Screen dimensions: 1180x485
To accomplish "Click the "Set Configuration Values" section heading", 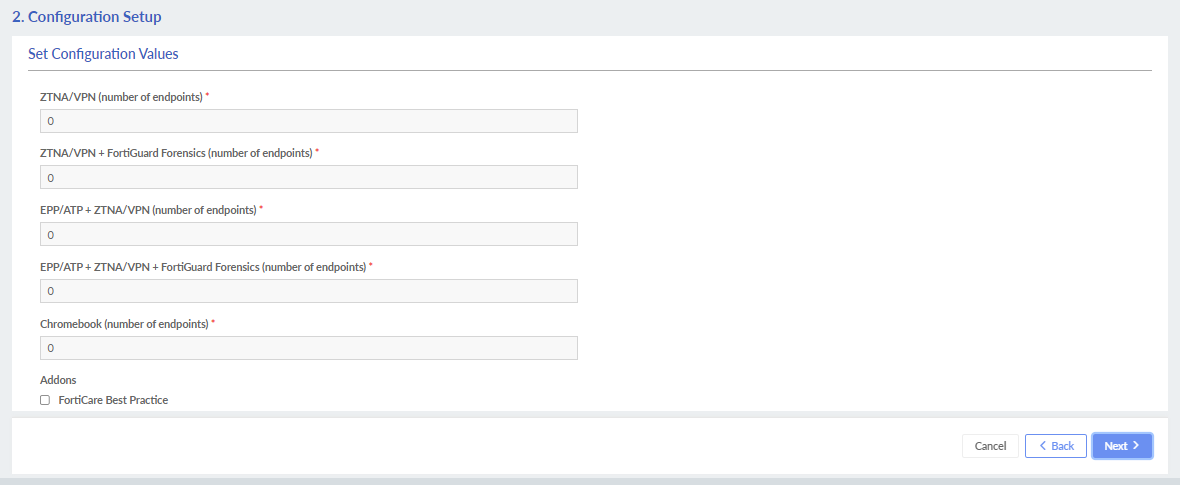I will point(103,54).
